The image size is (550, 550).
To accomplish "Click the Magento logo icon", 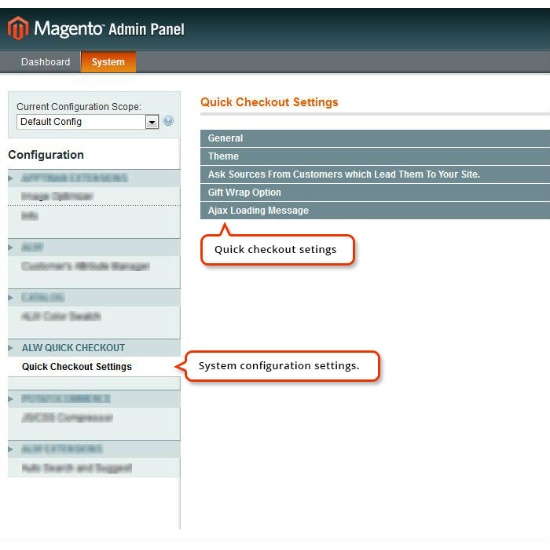I will coord(18,28).
